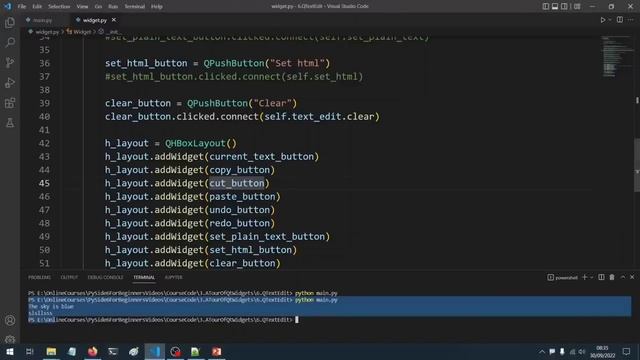The height and width of the screenshot is (360, 640).
Task: Open the Windows Start menu
Action: [x=9, y=351]
